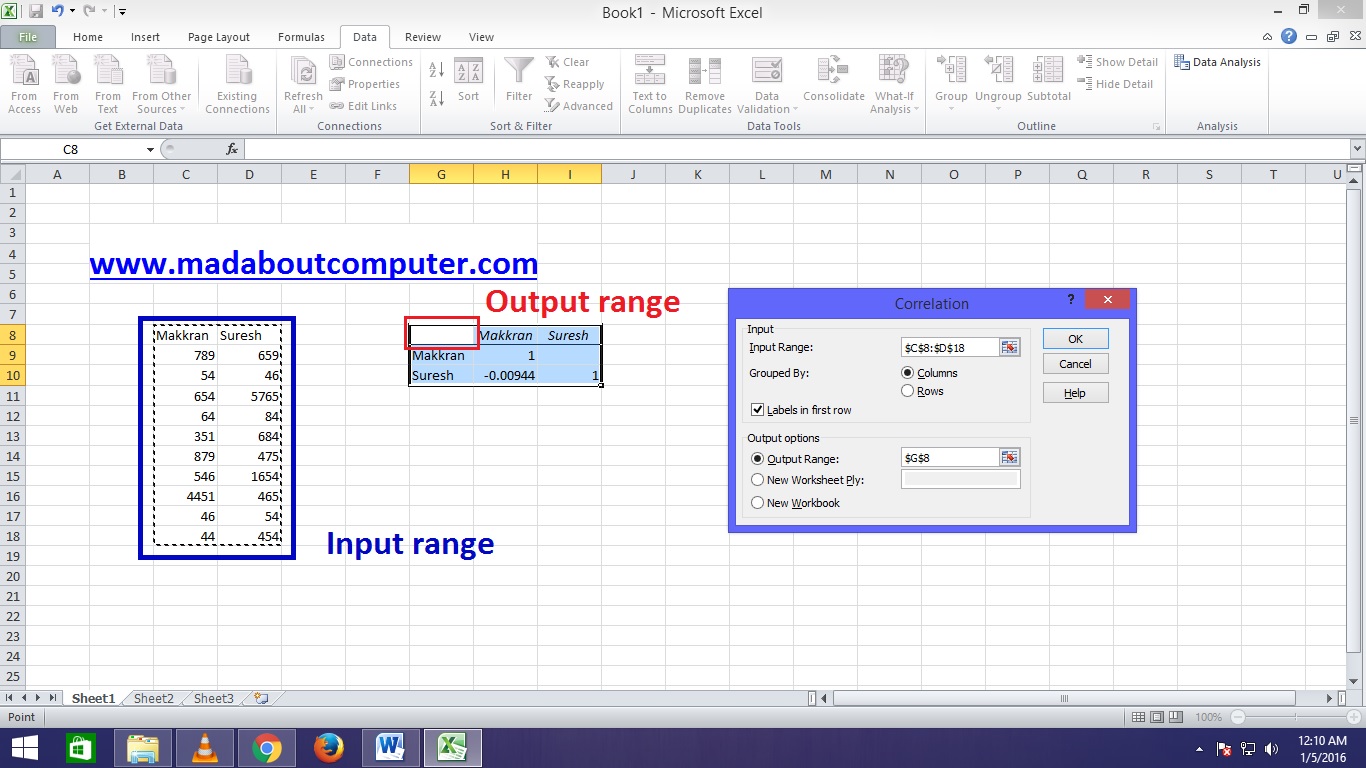The height and width of the screenshot is (768, 1366).
Task: Open the File tab
Action: point(28,37)
